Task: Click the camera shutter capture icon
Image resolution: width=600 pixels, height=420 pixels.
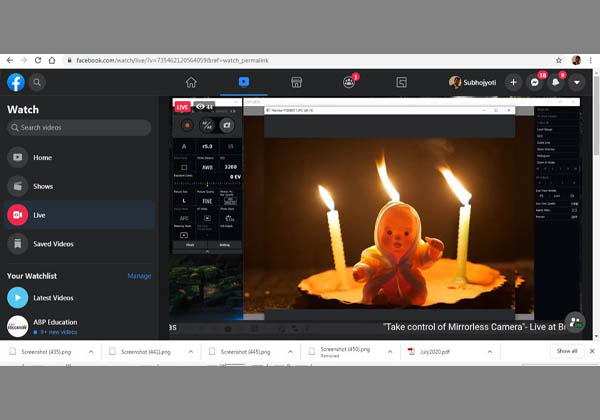Action: [x=227, y=125]
